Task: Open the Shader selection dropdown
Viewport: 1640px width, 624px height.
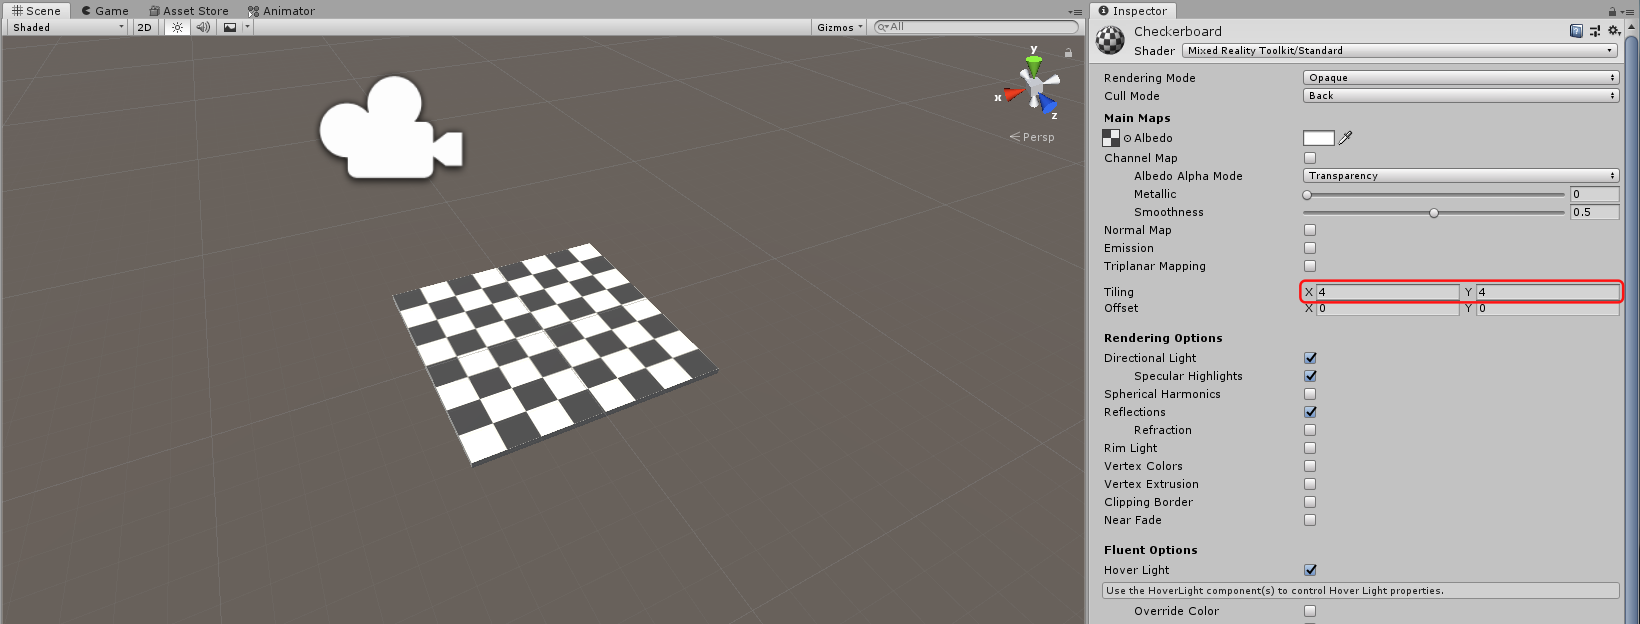Action: [1399, 50]
